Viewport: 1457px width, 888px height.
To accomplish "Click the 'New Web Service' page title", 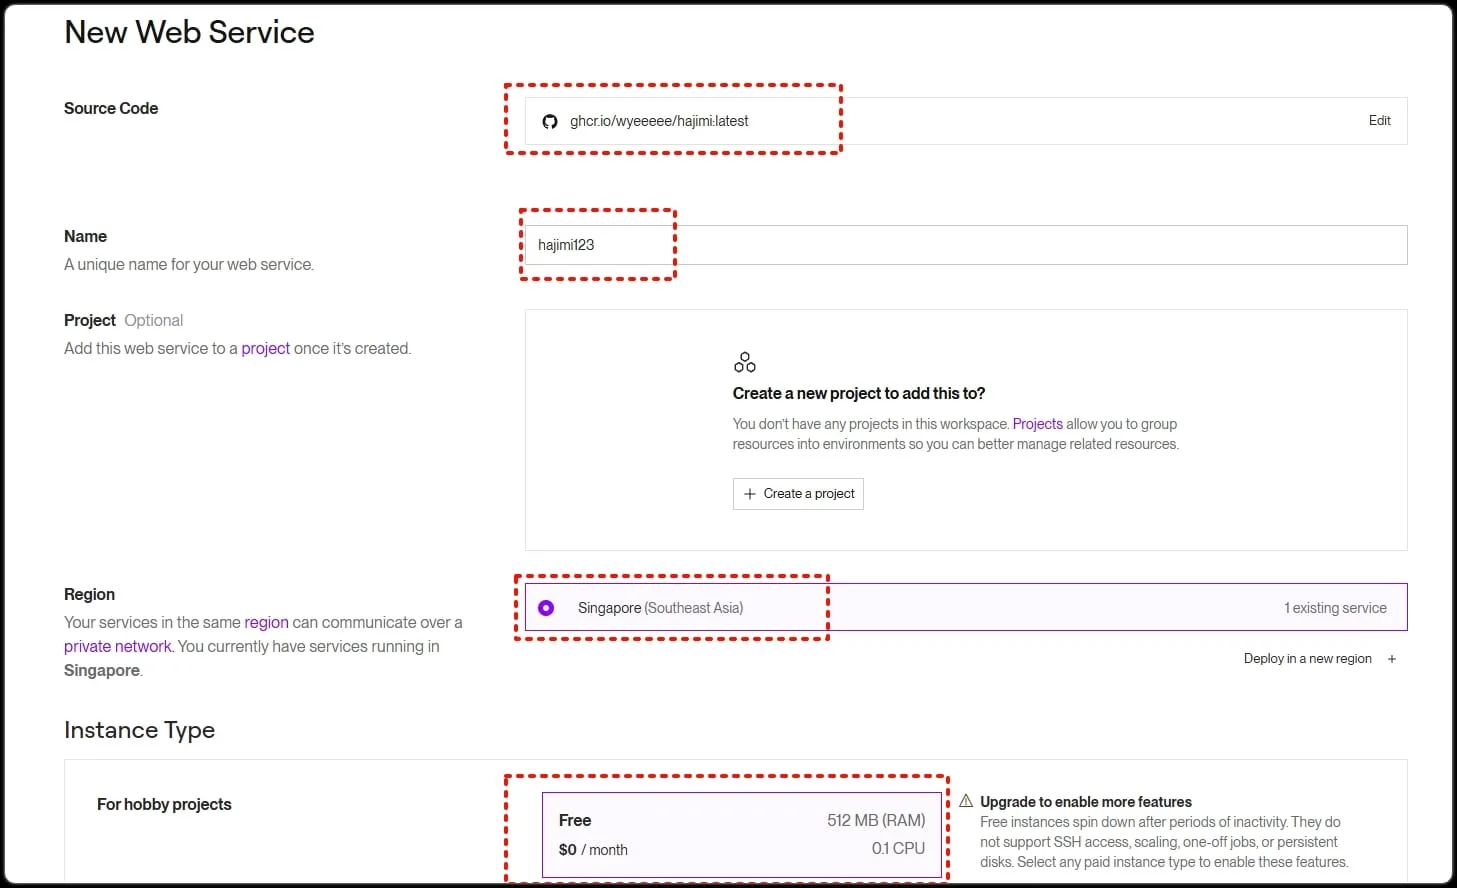I will (189, 32).
